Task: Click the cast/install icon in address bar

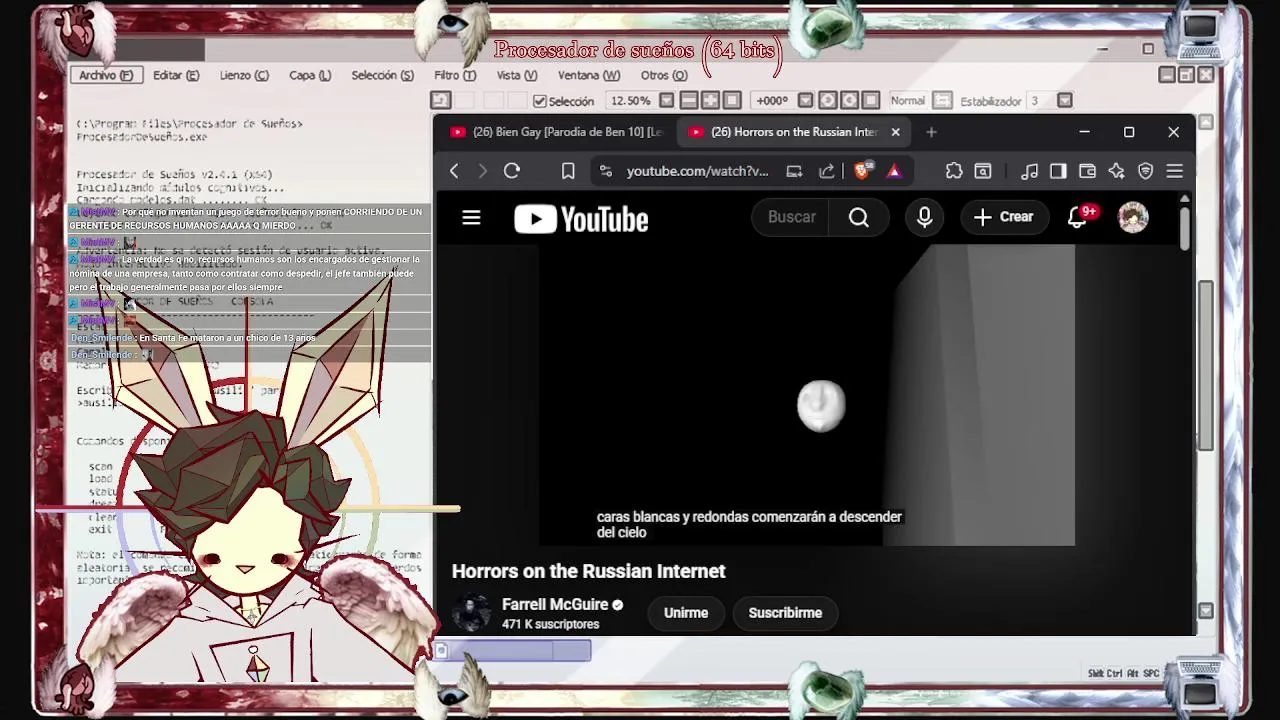Action: pos(794,171)
